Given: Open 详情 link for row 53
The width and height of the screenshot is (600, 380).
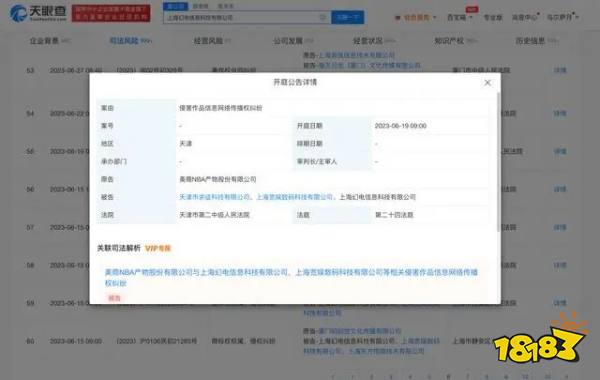Looking at the screenshot, I should (560, 70).
